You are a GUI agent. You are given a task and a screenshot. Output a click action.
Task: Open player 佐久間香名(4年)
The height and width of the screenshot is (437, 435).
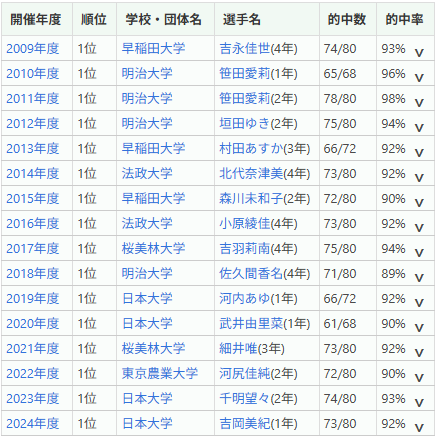pyautogui.click(x=265, y=274)
